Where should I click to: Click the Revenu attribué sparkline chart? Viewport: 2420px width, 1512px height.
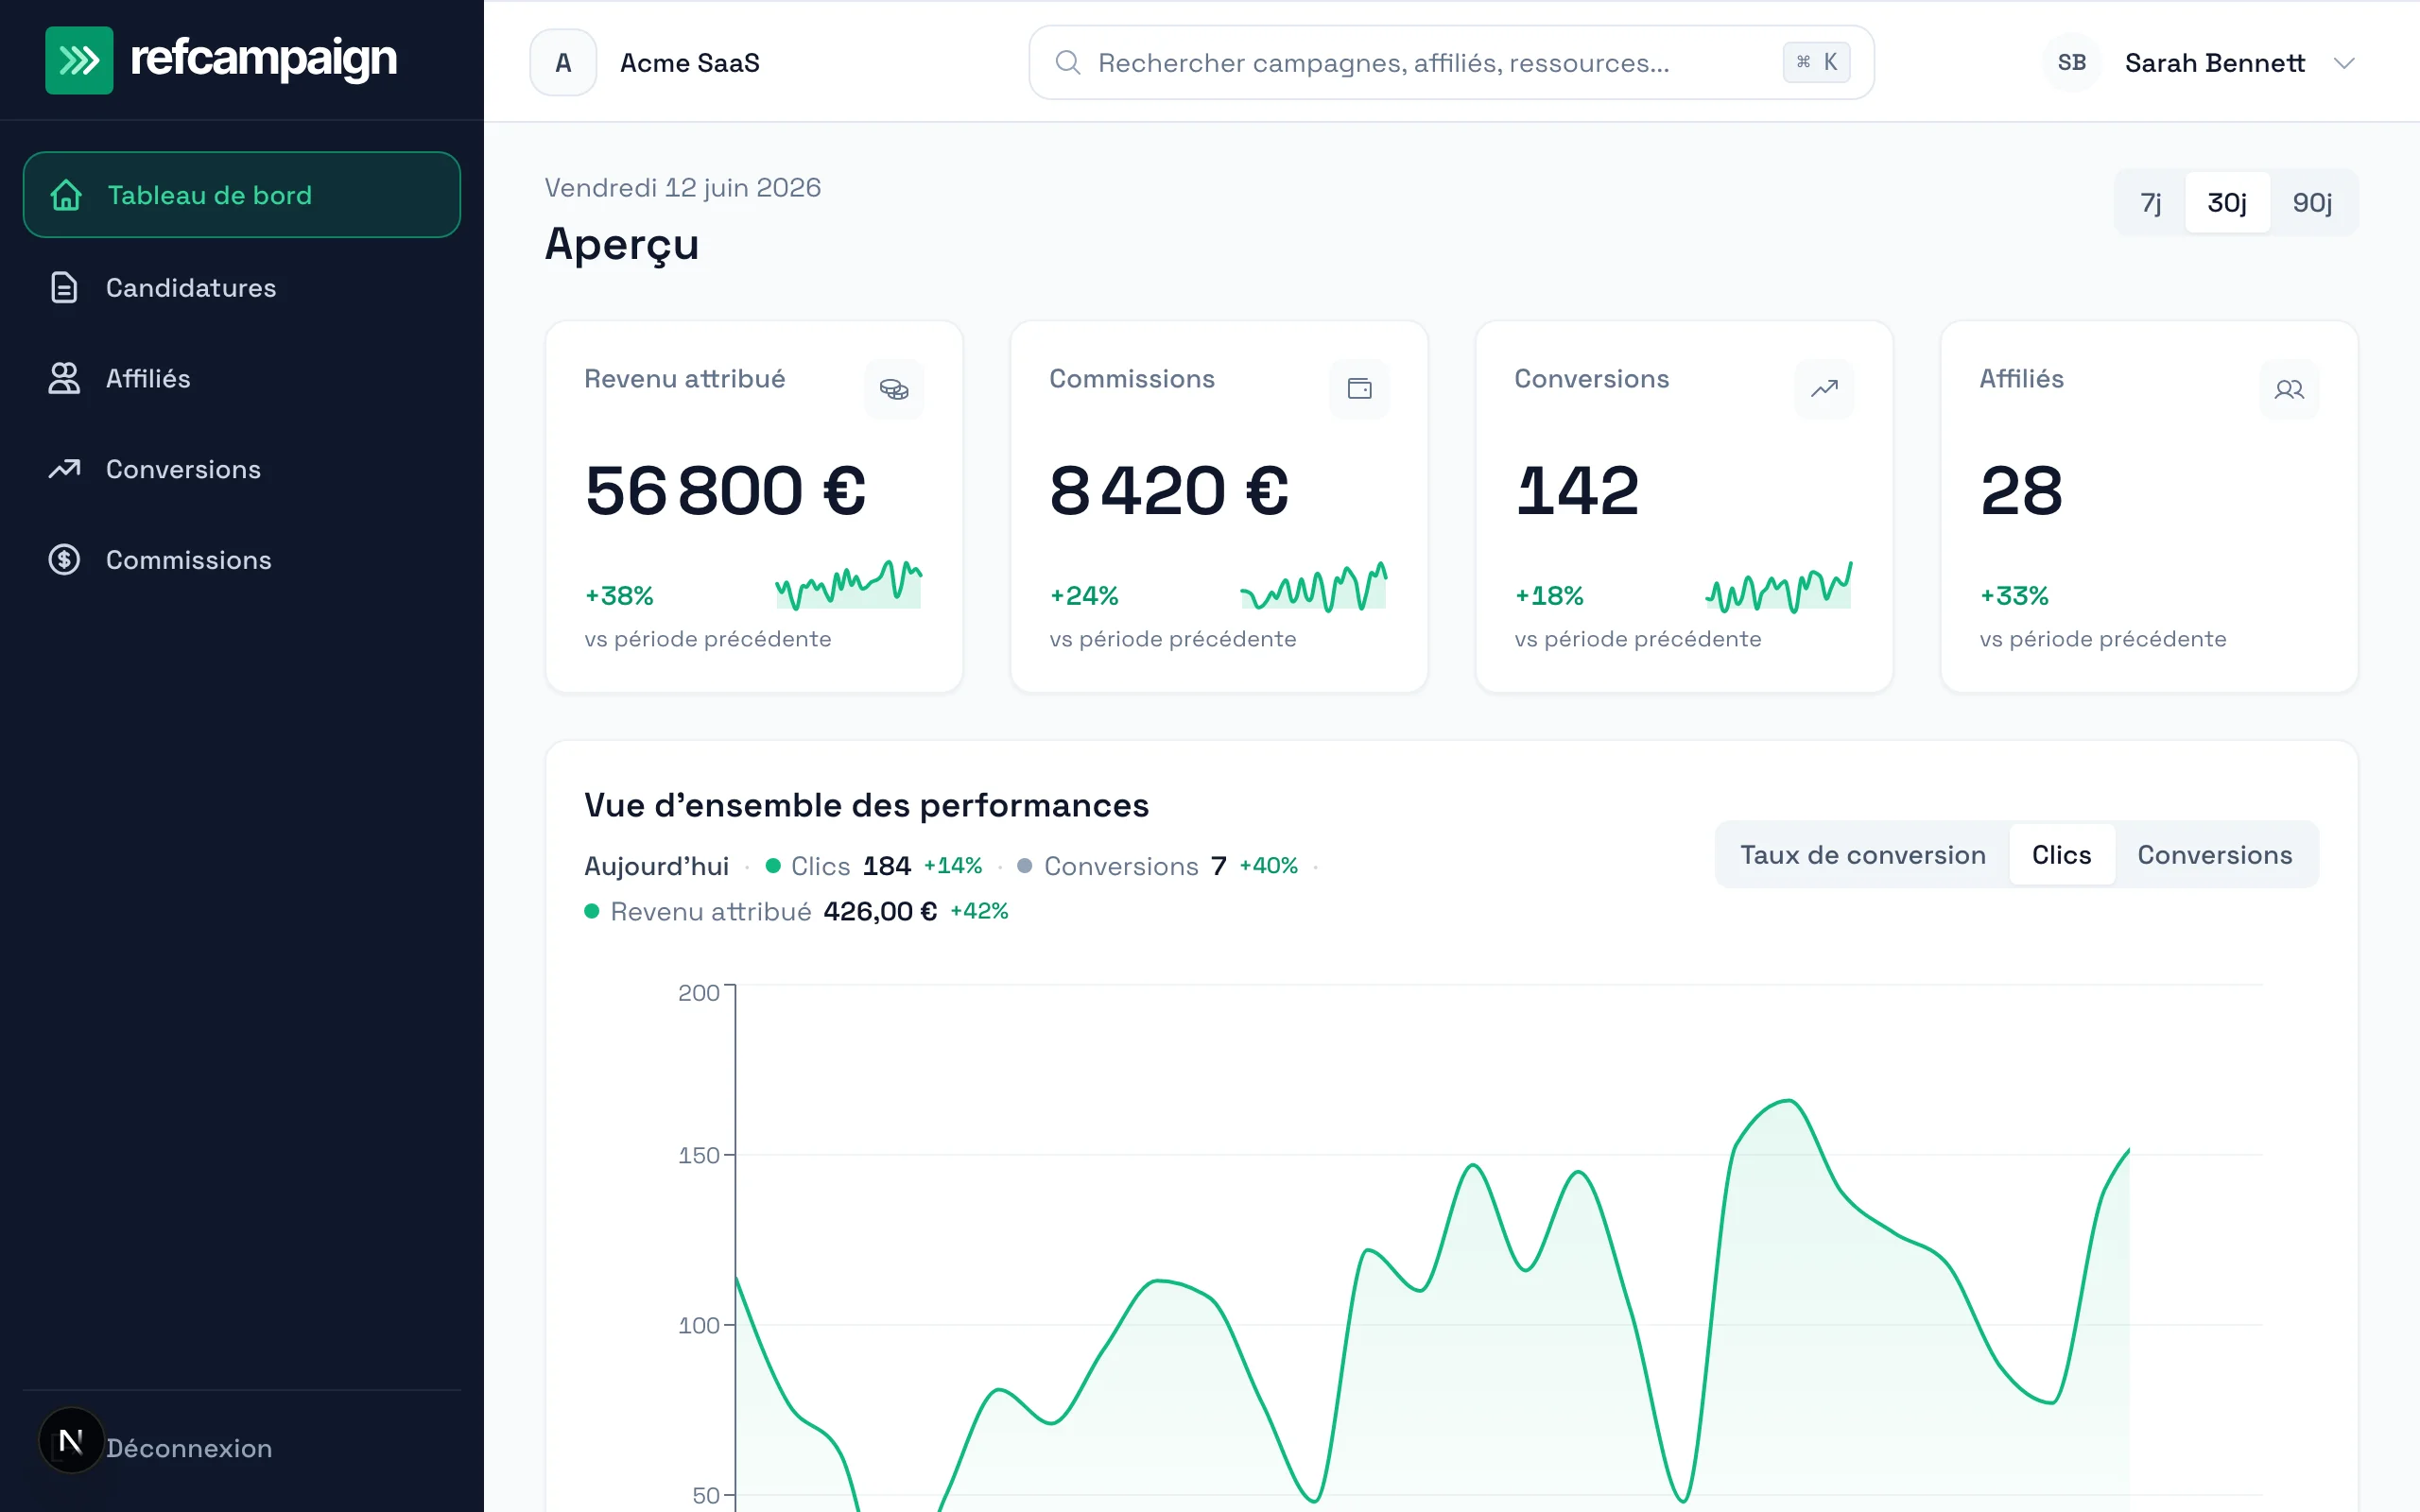(x=848, y=585)
